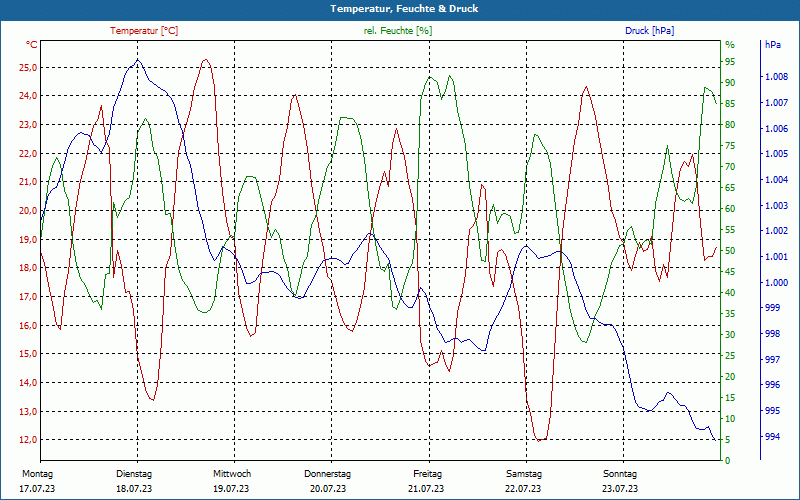Click the "Freitag" weekday label
The image size is (800, 500).
pyautogui.click(x=428, y=474)
